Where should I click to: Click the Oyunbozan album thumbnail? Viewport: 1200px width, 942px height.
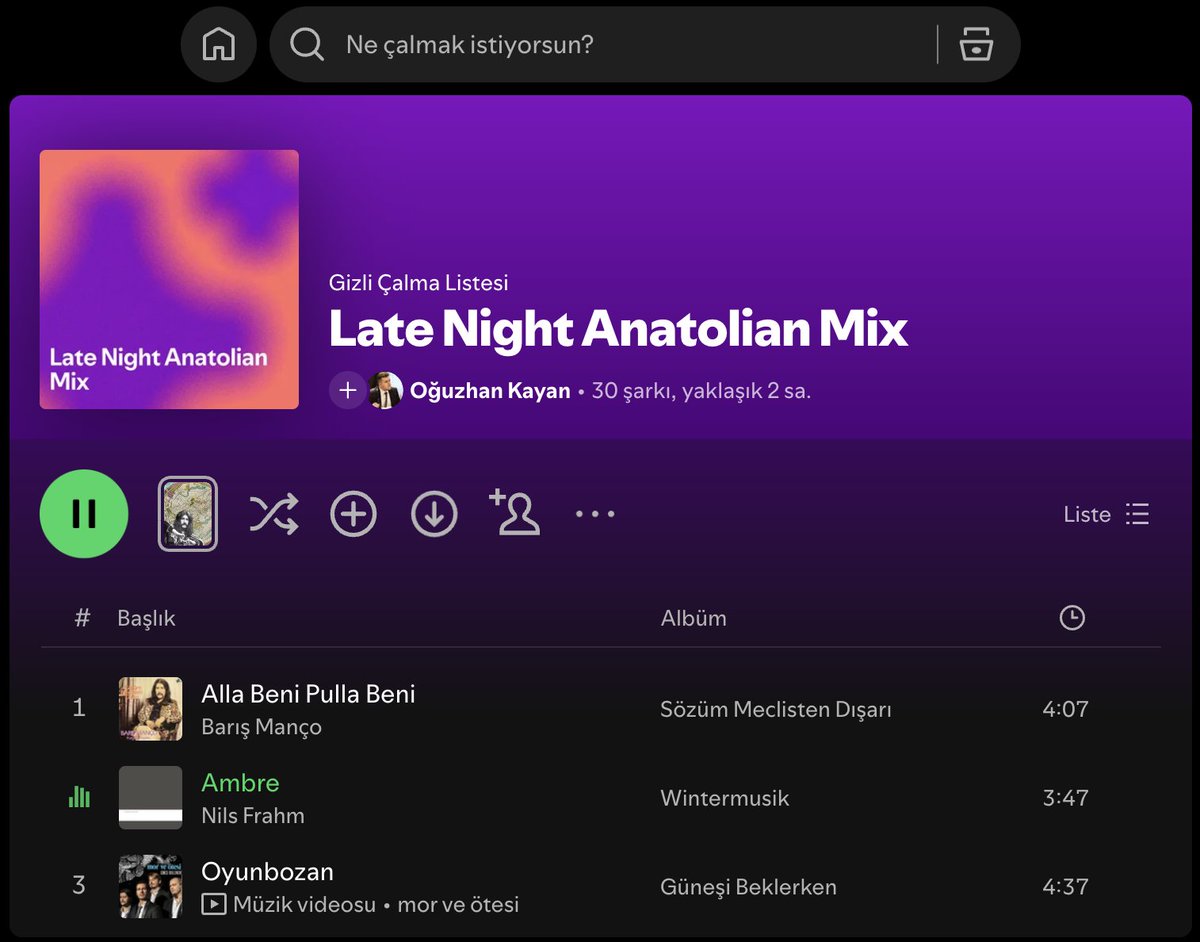[x=150, y=887]
